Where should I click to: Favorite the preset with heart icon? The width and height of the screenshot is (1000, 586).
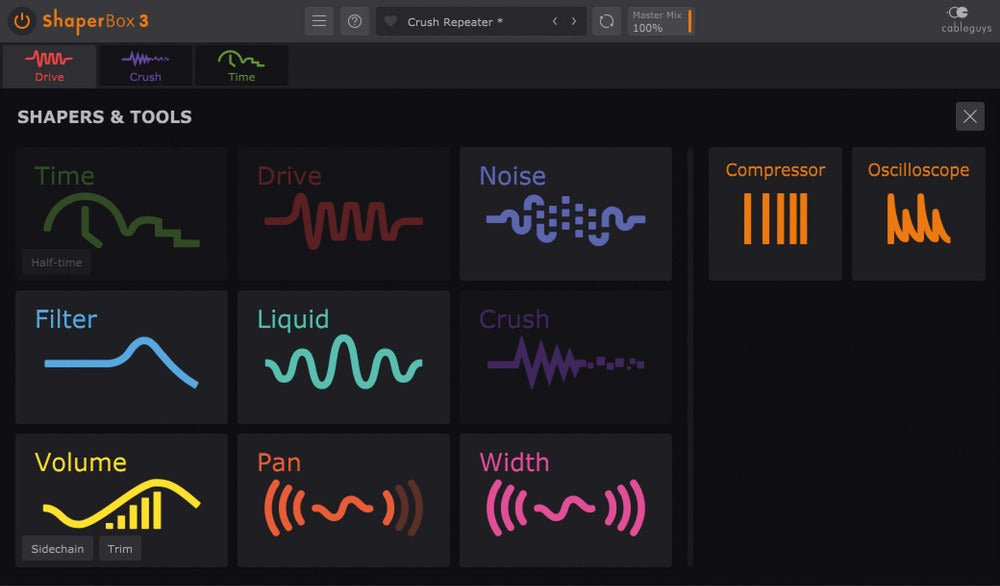391,21
